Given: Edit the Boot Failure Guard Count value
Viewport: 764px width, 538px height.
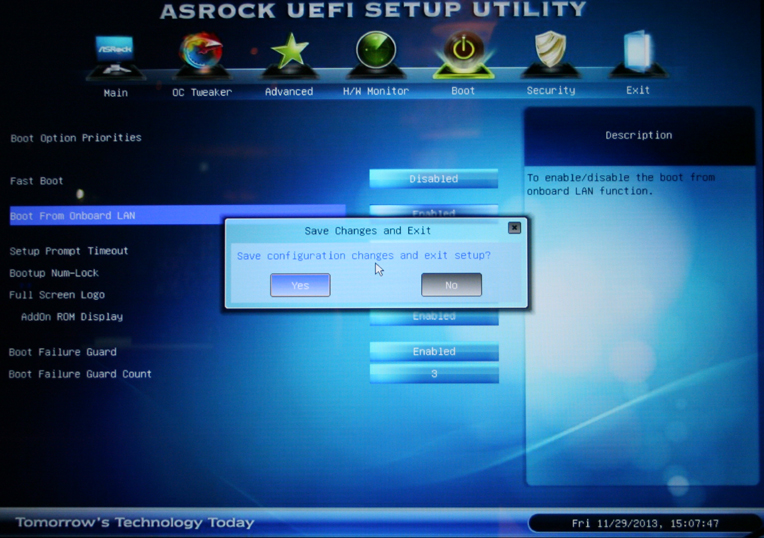Looking at the screenshot, I should click(x=434, y=374).
